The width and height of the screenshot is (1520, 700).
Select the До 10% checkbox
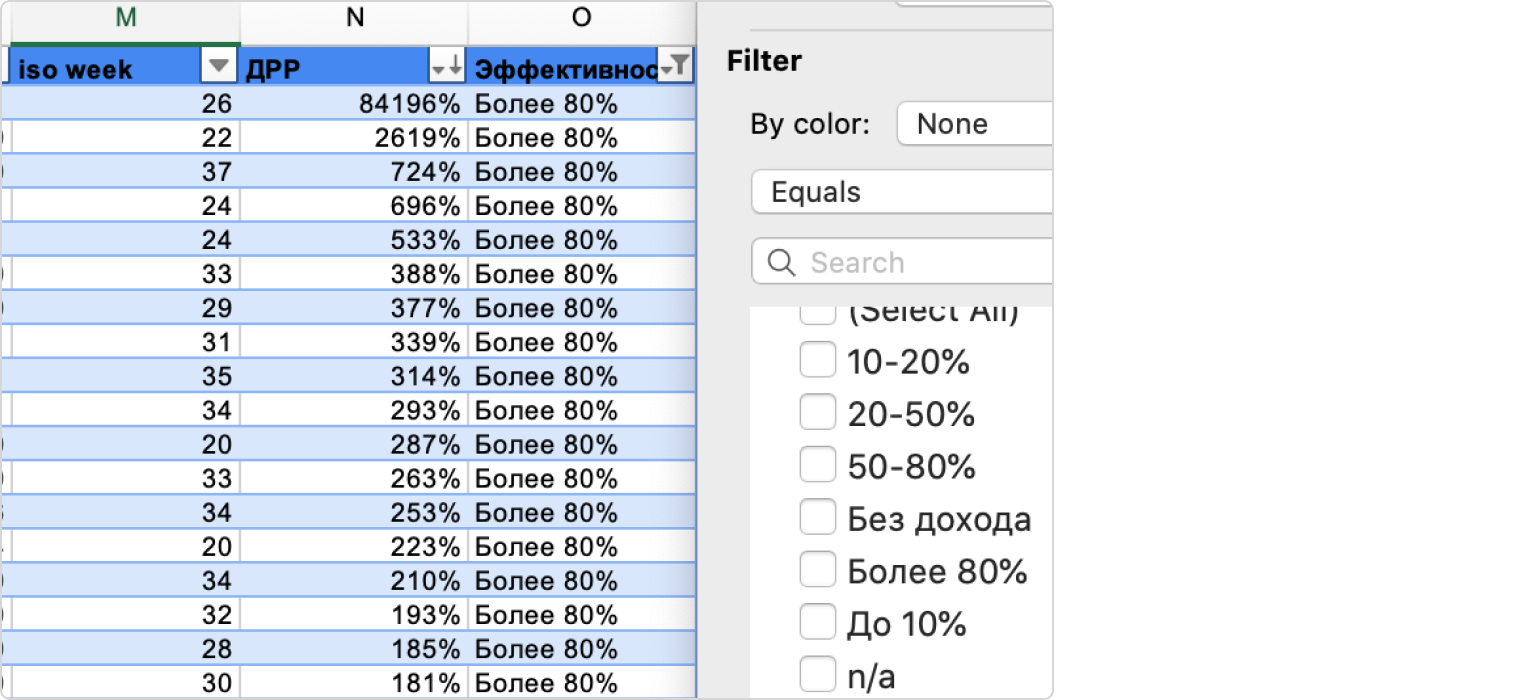pyautogui.click(x=817, y=624)
